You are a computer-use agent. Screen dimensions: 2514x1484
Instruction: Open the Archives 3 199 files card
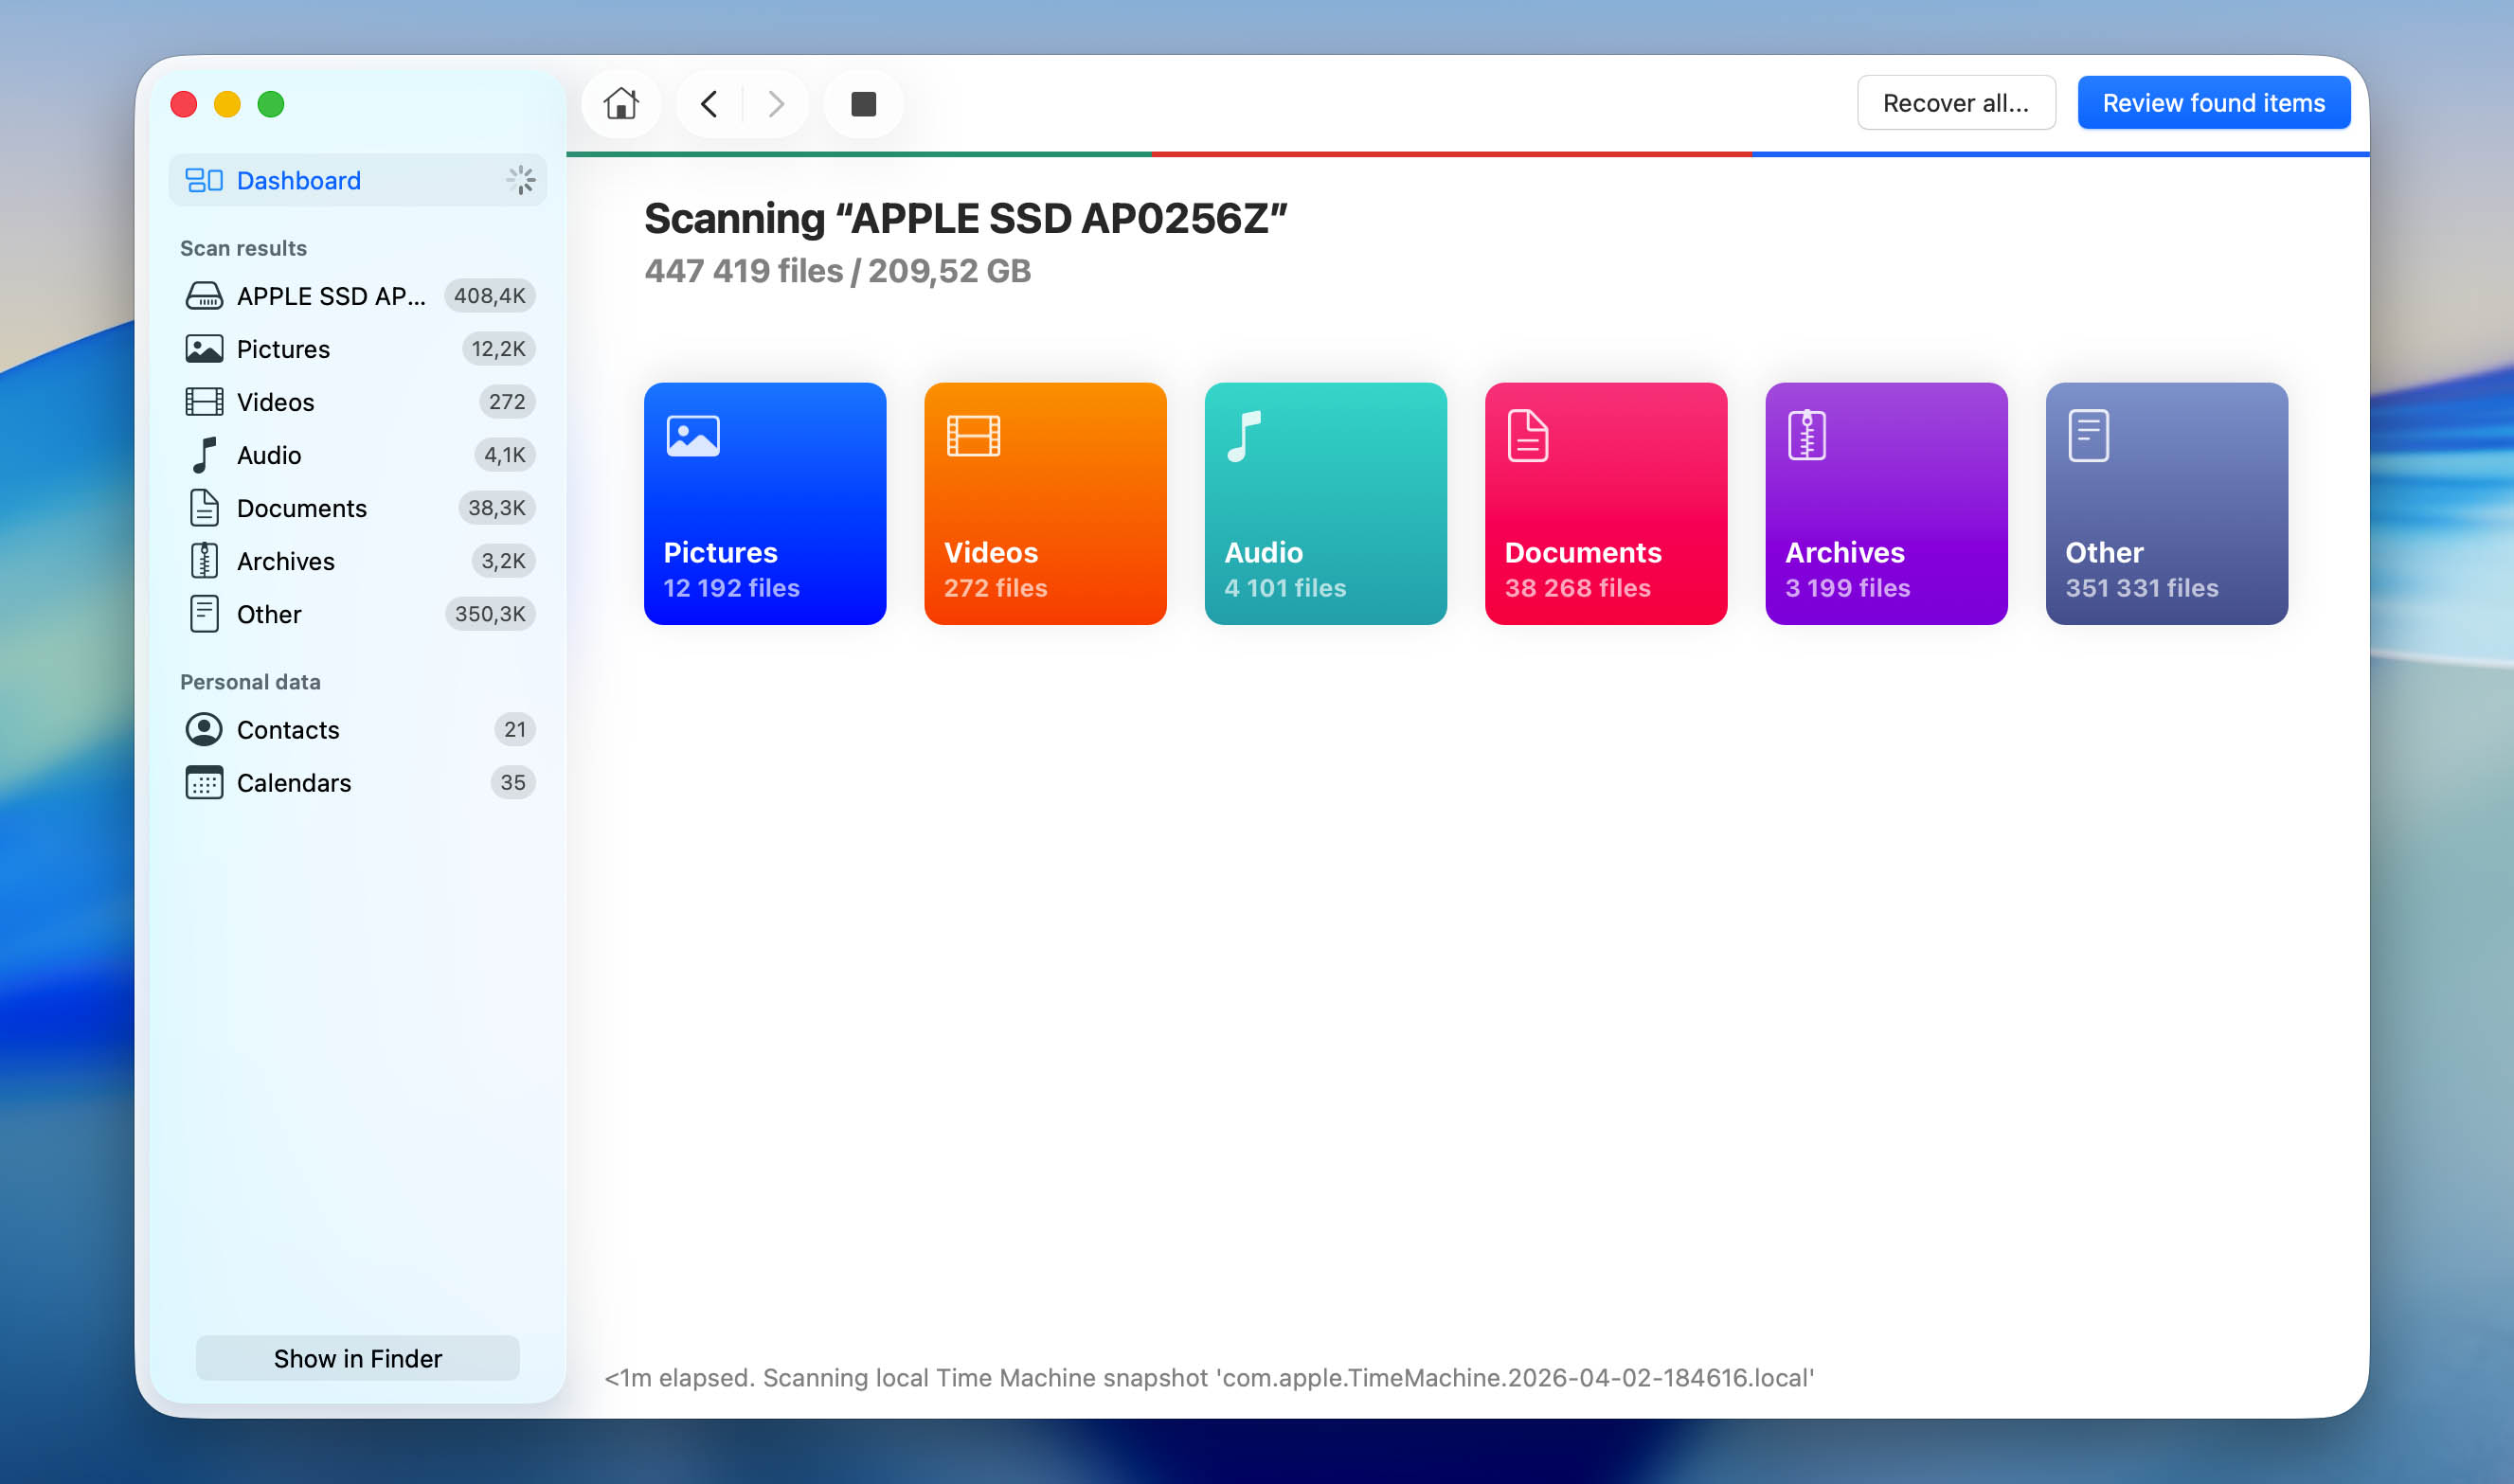click(x=1886, y=504)
